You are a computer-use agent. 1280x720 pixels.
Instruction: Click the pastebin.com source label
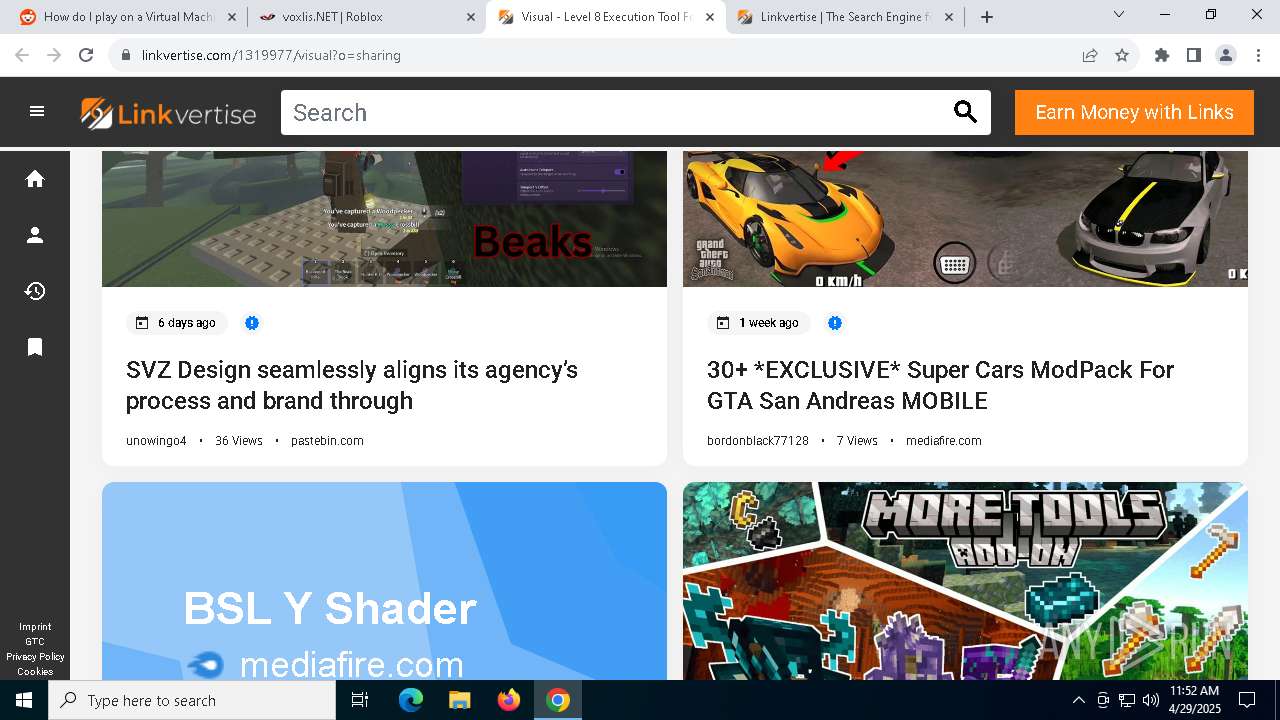pos(327,441)
